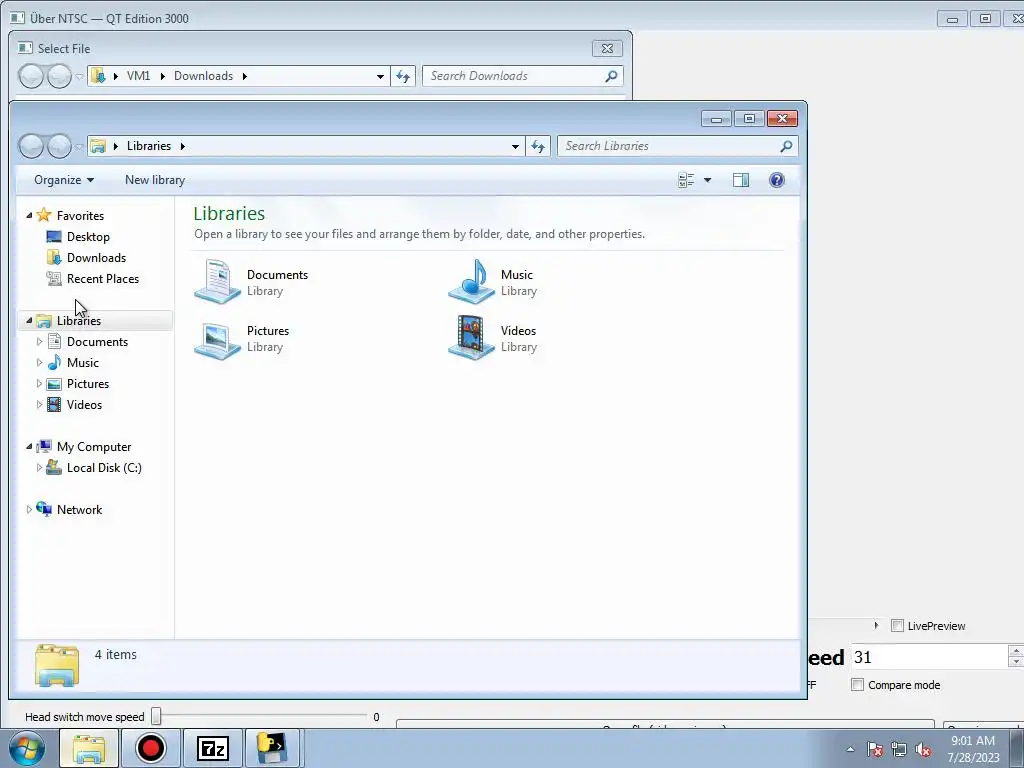The height and width of the screenshot is (768, 1024).
Task: Select Downloads in Favorites sidebar
Action: point(96,257)
